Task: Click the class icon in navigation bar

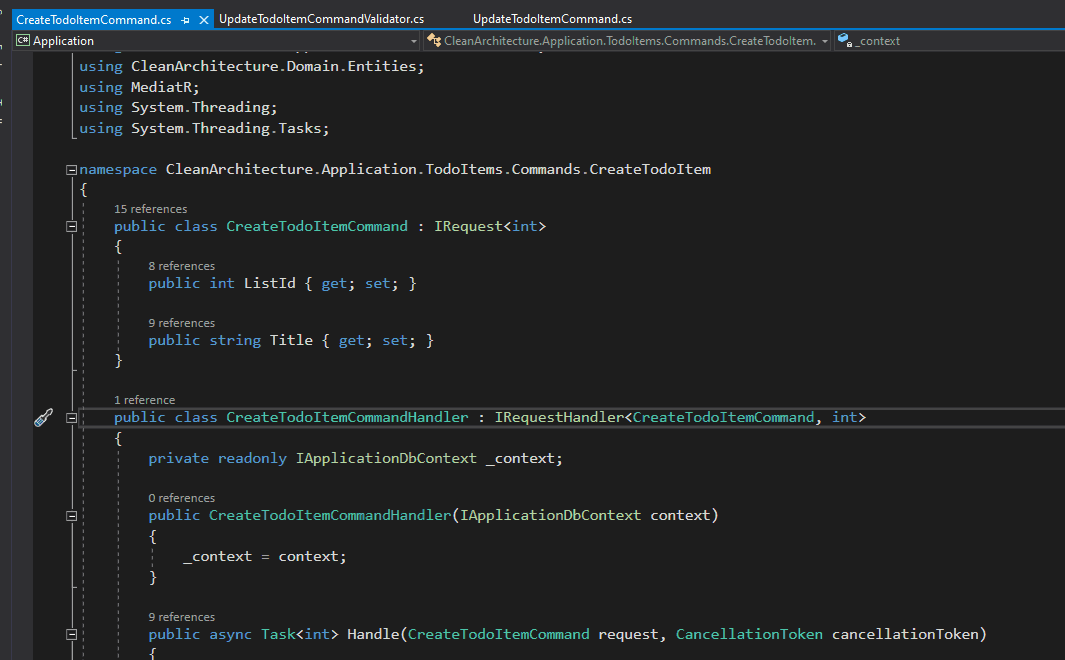Action: pyautogui.click(x=434, y=41)
